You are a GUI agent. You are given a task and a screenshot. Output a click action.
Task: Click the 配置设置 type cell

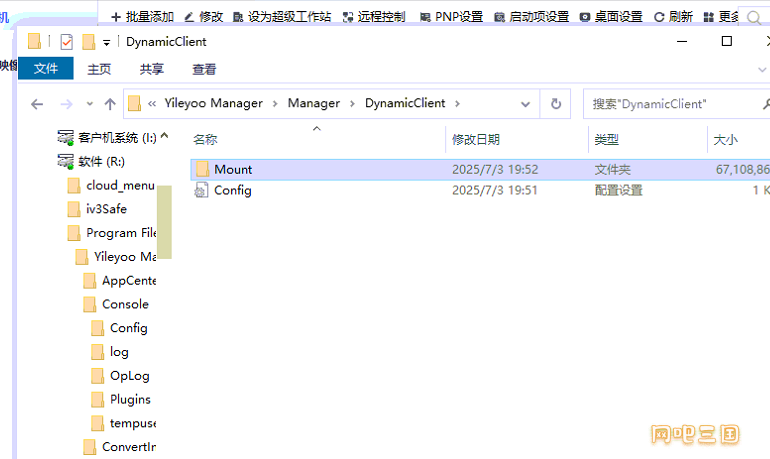pos(618,190)
